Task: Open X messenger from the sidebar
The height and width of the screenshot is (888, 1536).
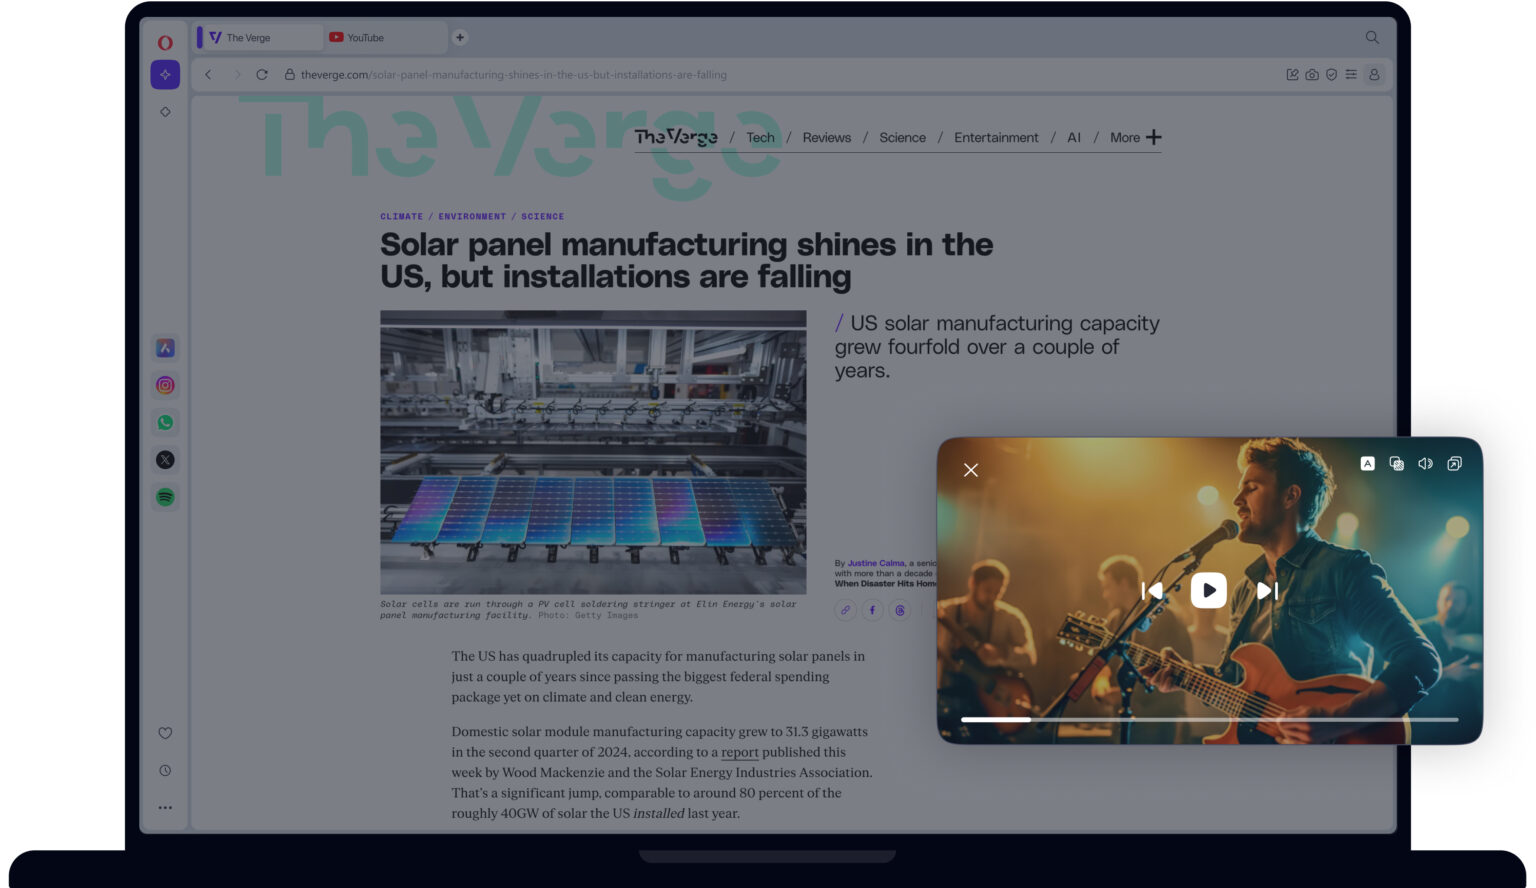Action: point(165,460)
